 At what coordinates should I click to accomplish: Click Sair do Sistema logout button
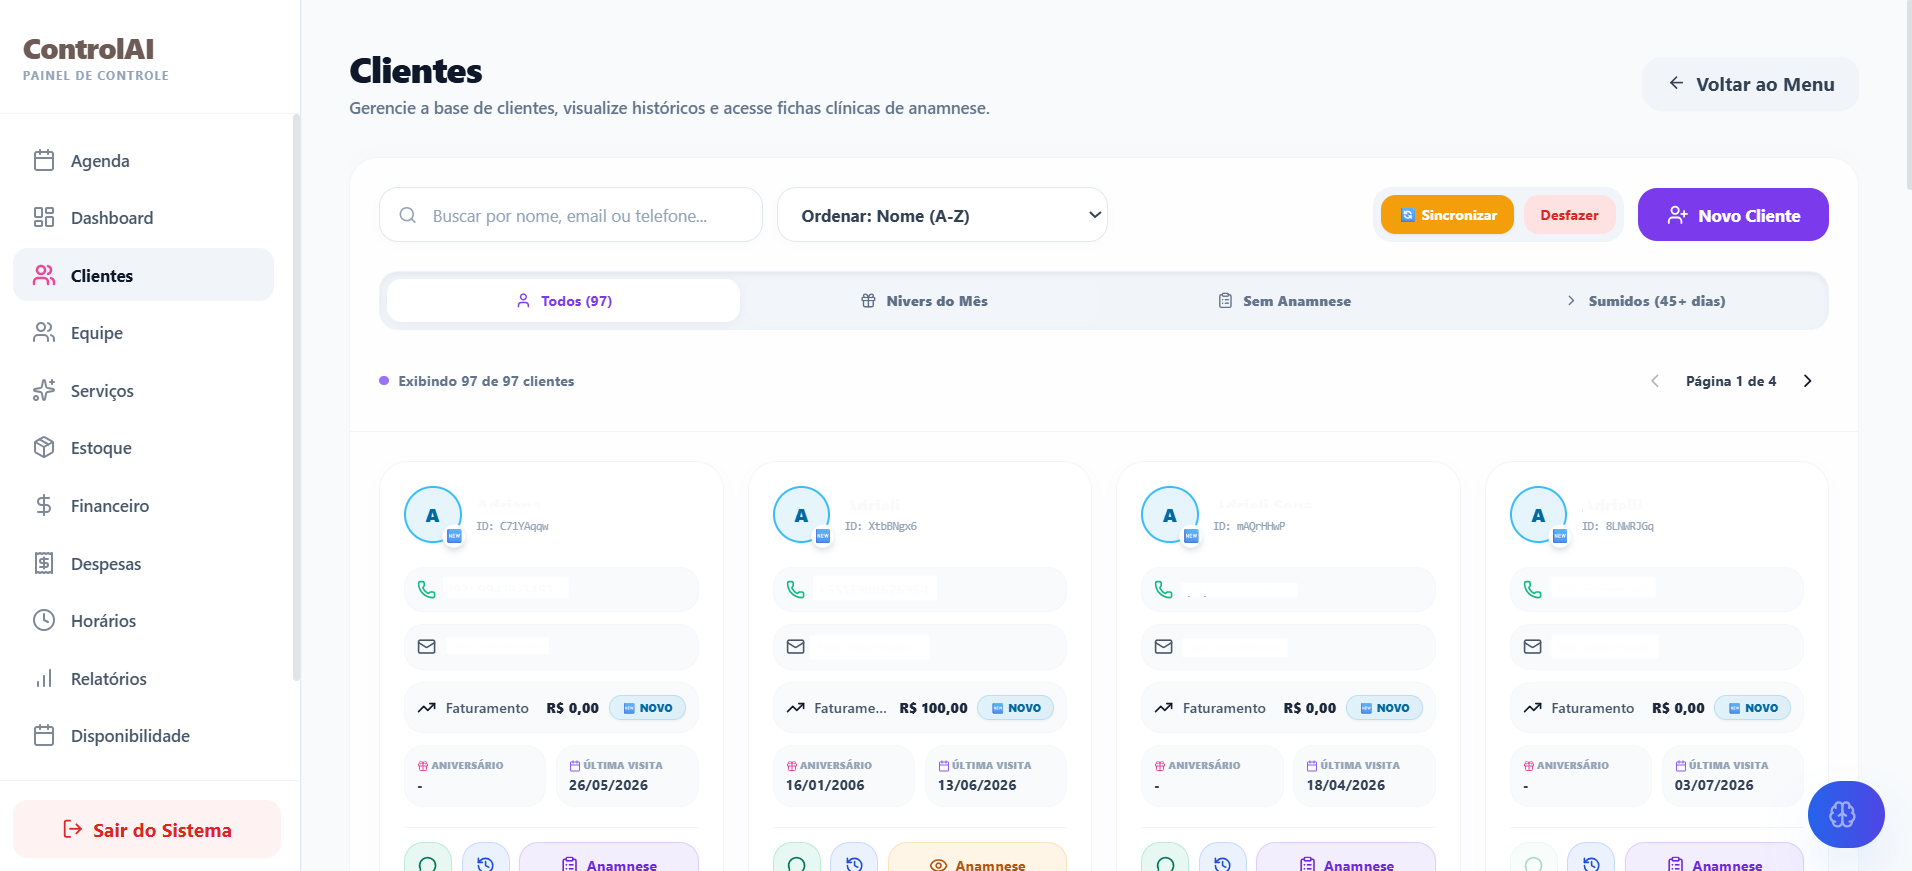click(147, 829)
